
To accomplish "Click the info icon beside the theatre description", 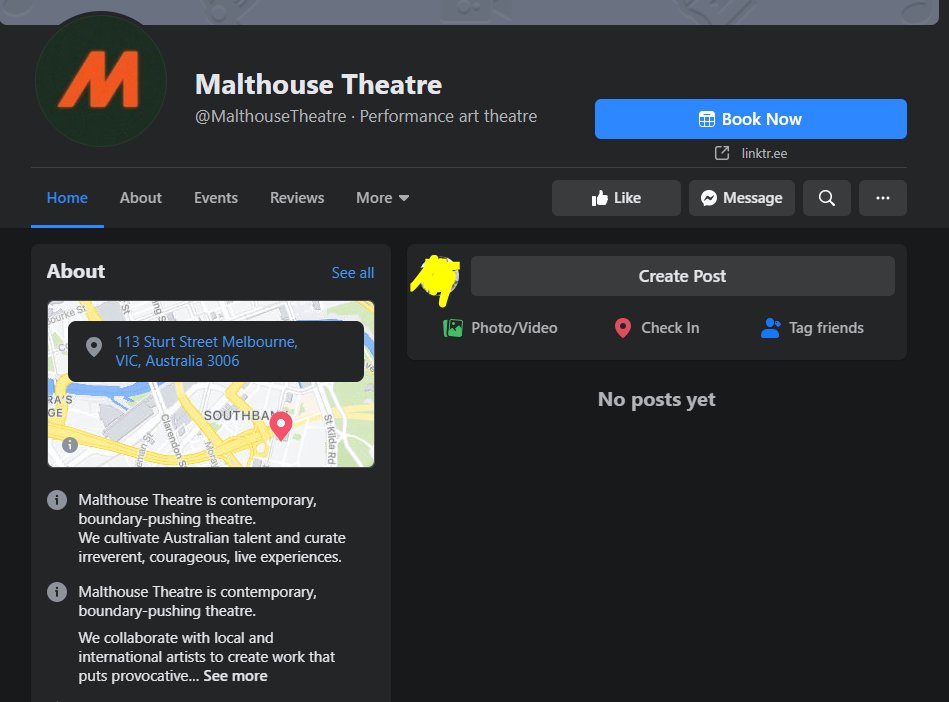I will point(57,499).
